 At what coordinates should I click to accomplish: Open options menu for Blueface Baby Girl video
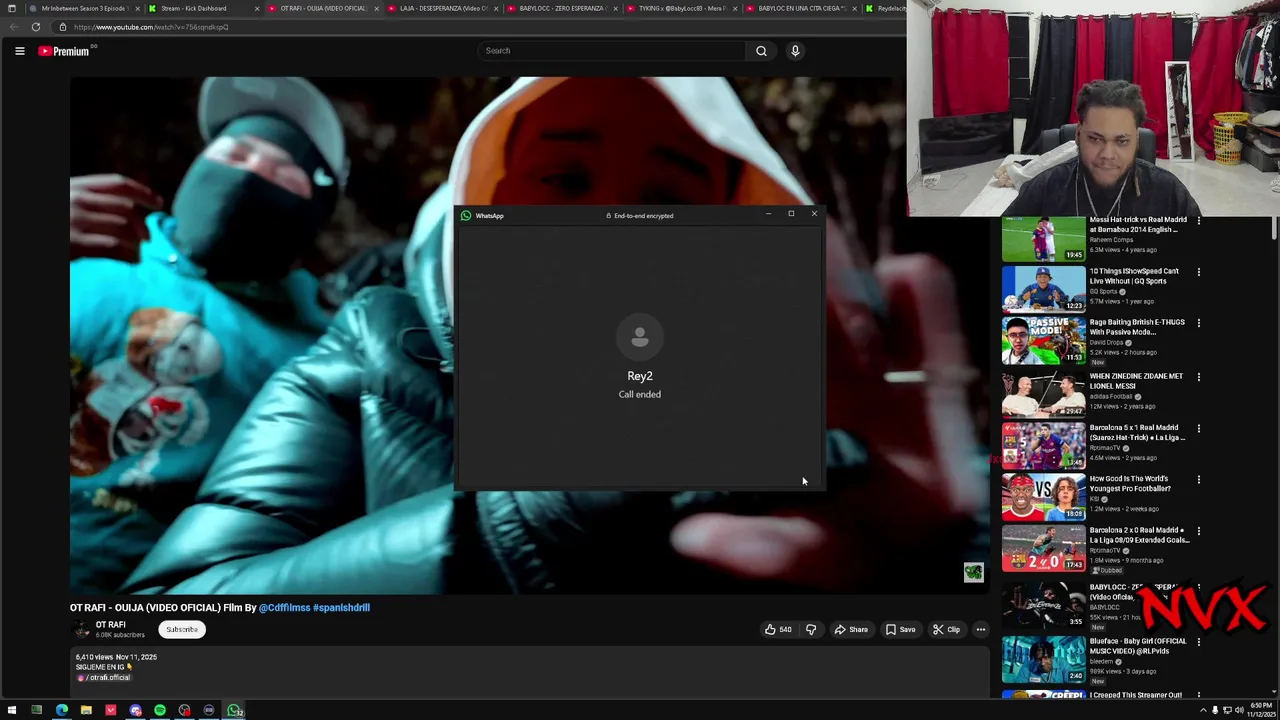(1199, 642)
